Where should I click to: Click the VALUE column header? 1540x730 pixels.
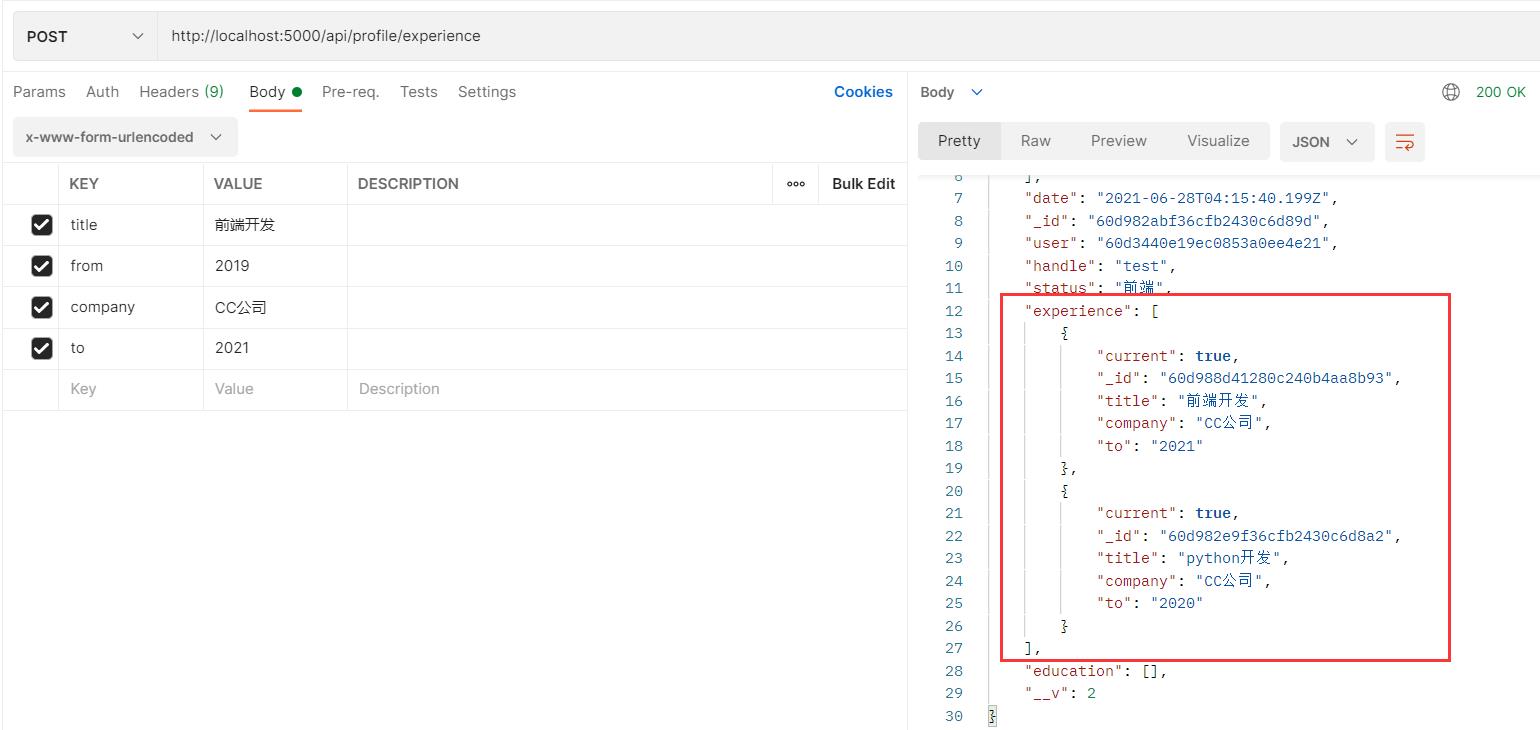point(238,184)
